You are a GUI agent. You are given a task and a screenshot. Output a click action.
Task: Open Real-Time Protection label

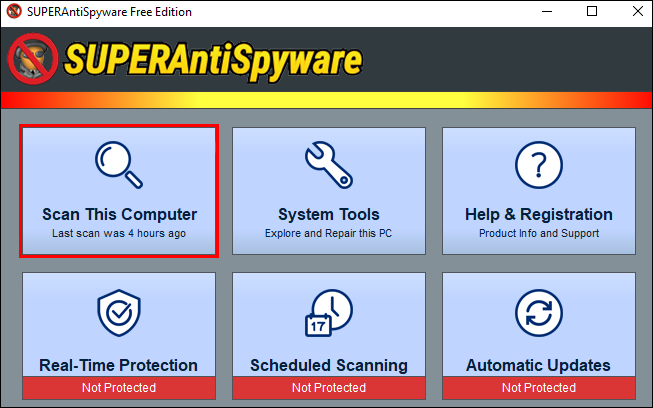tap(118, 365)
